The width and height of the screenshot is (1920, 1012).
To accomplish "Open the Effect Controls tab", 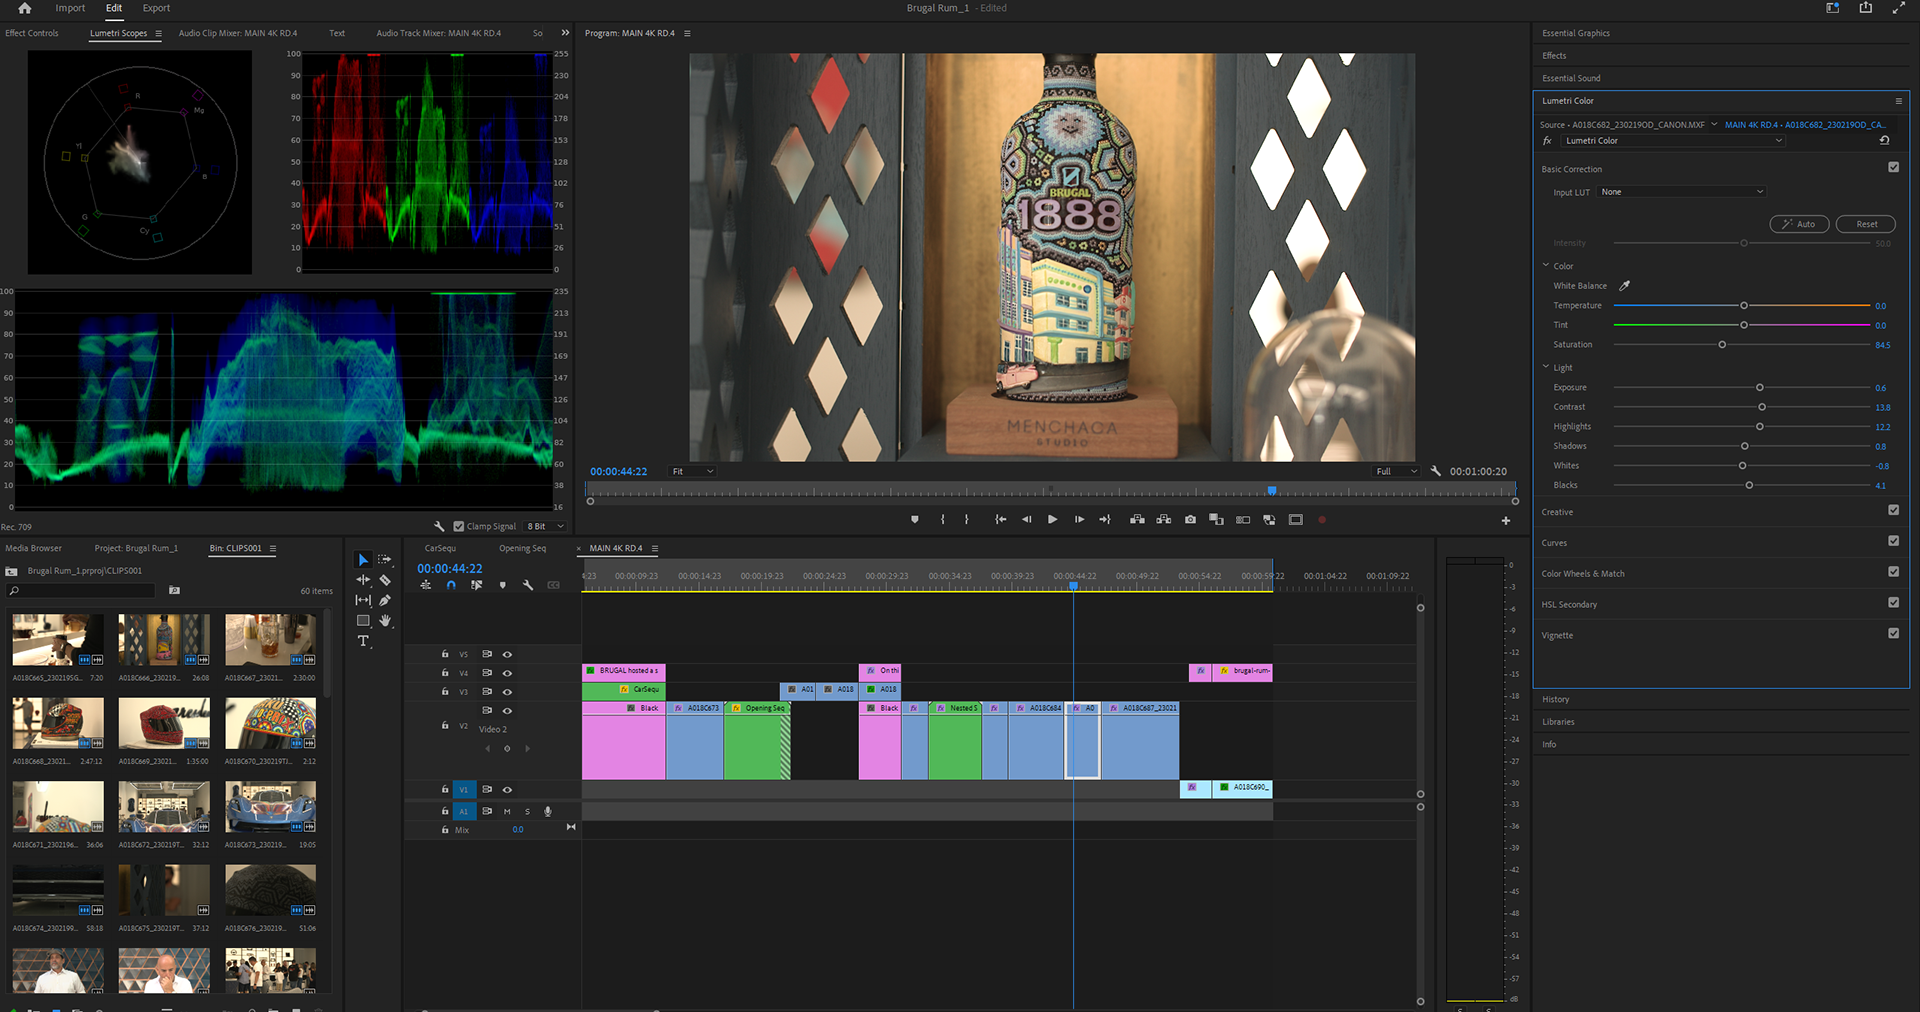I will tap(32, 33).
